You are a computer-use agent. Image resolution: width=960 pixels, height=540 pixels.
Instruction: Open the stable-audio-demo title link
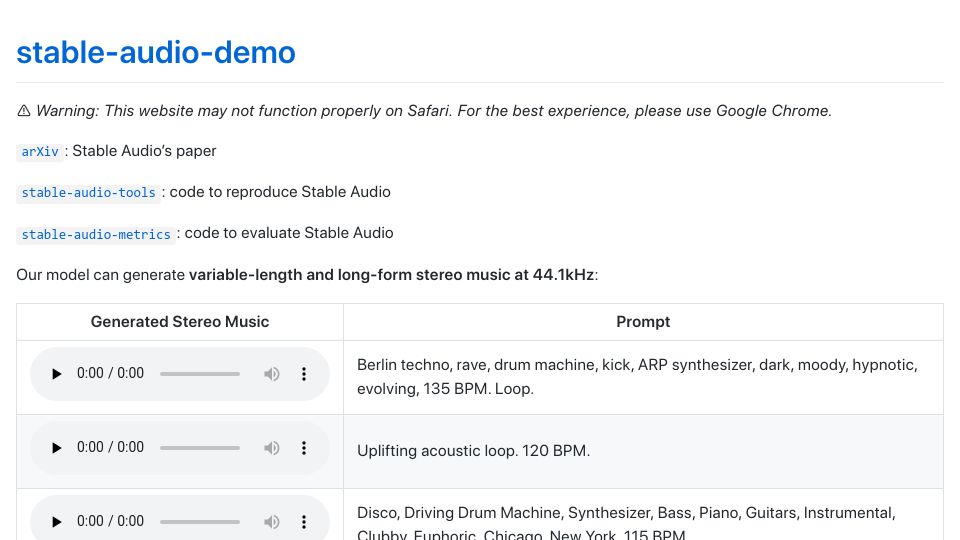coord(156,52)
